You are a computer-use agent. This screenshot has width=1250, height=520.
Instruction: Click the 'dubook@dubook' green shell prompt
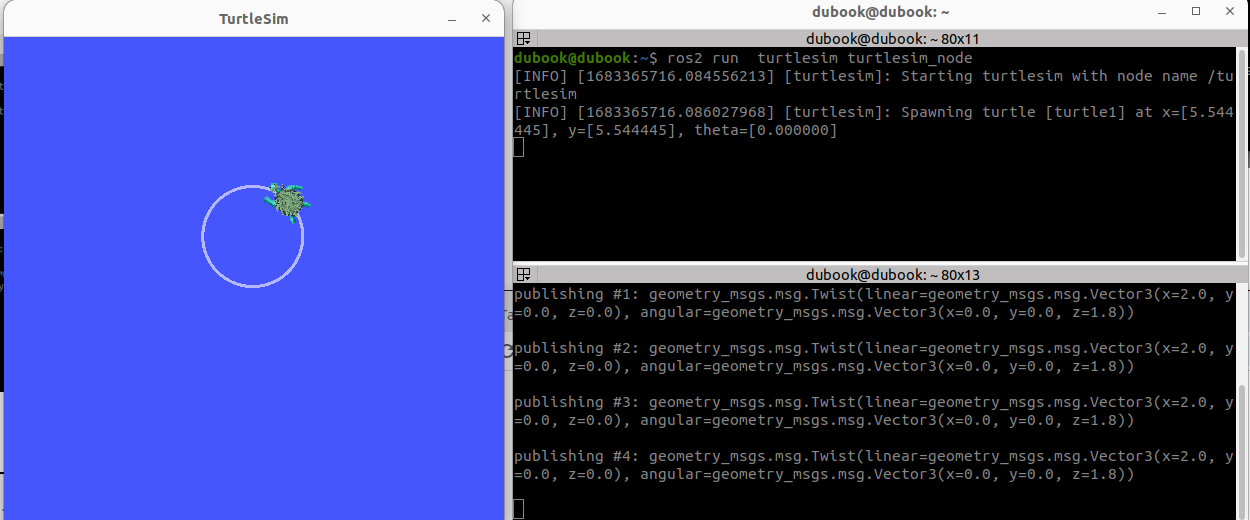click(x=573, y=58)
